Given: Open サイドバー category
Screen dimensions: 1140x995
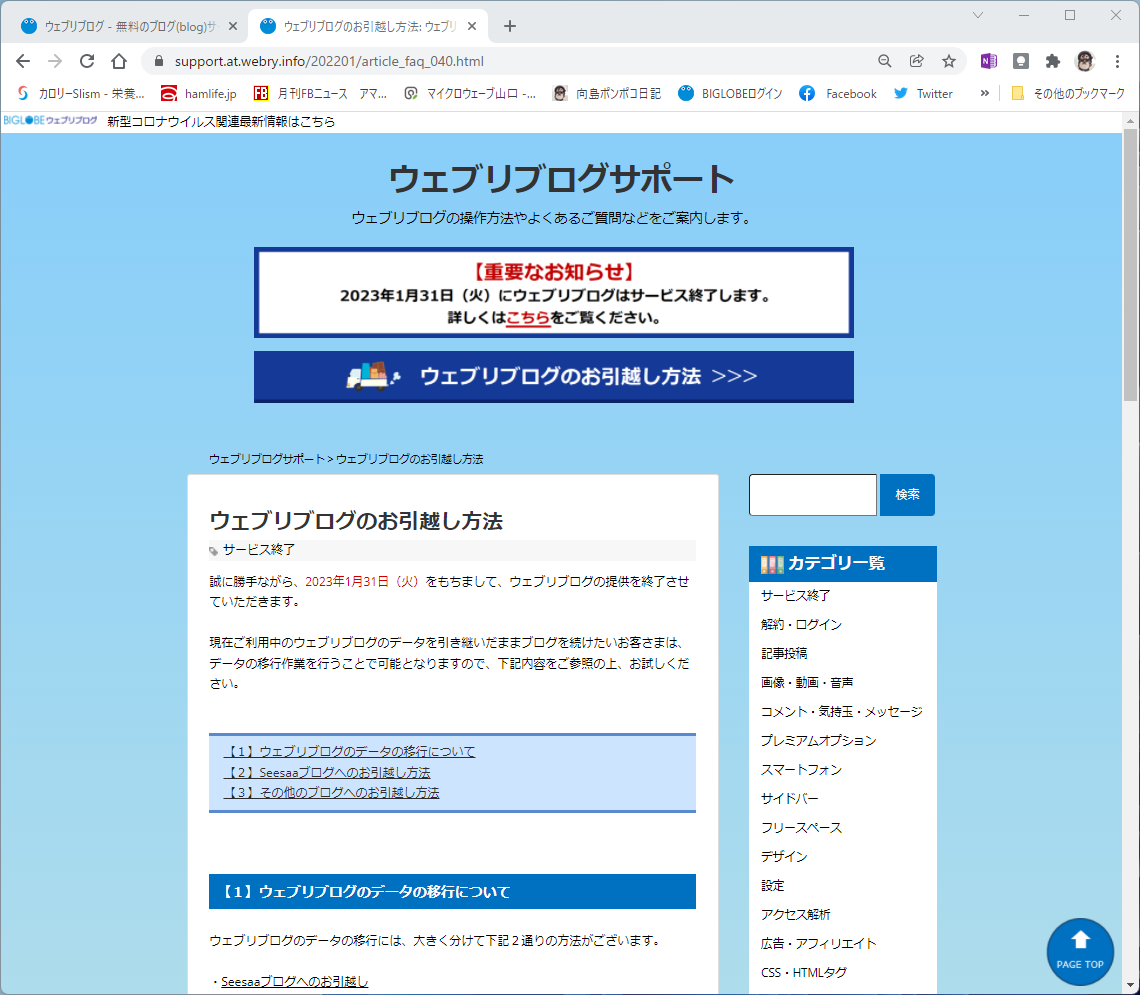Looking at the screenshot, I should (790, 799).
